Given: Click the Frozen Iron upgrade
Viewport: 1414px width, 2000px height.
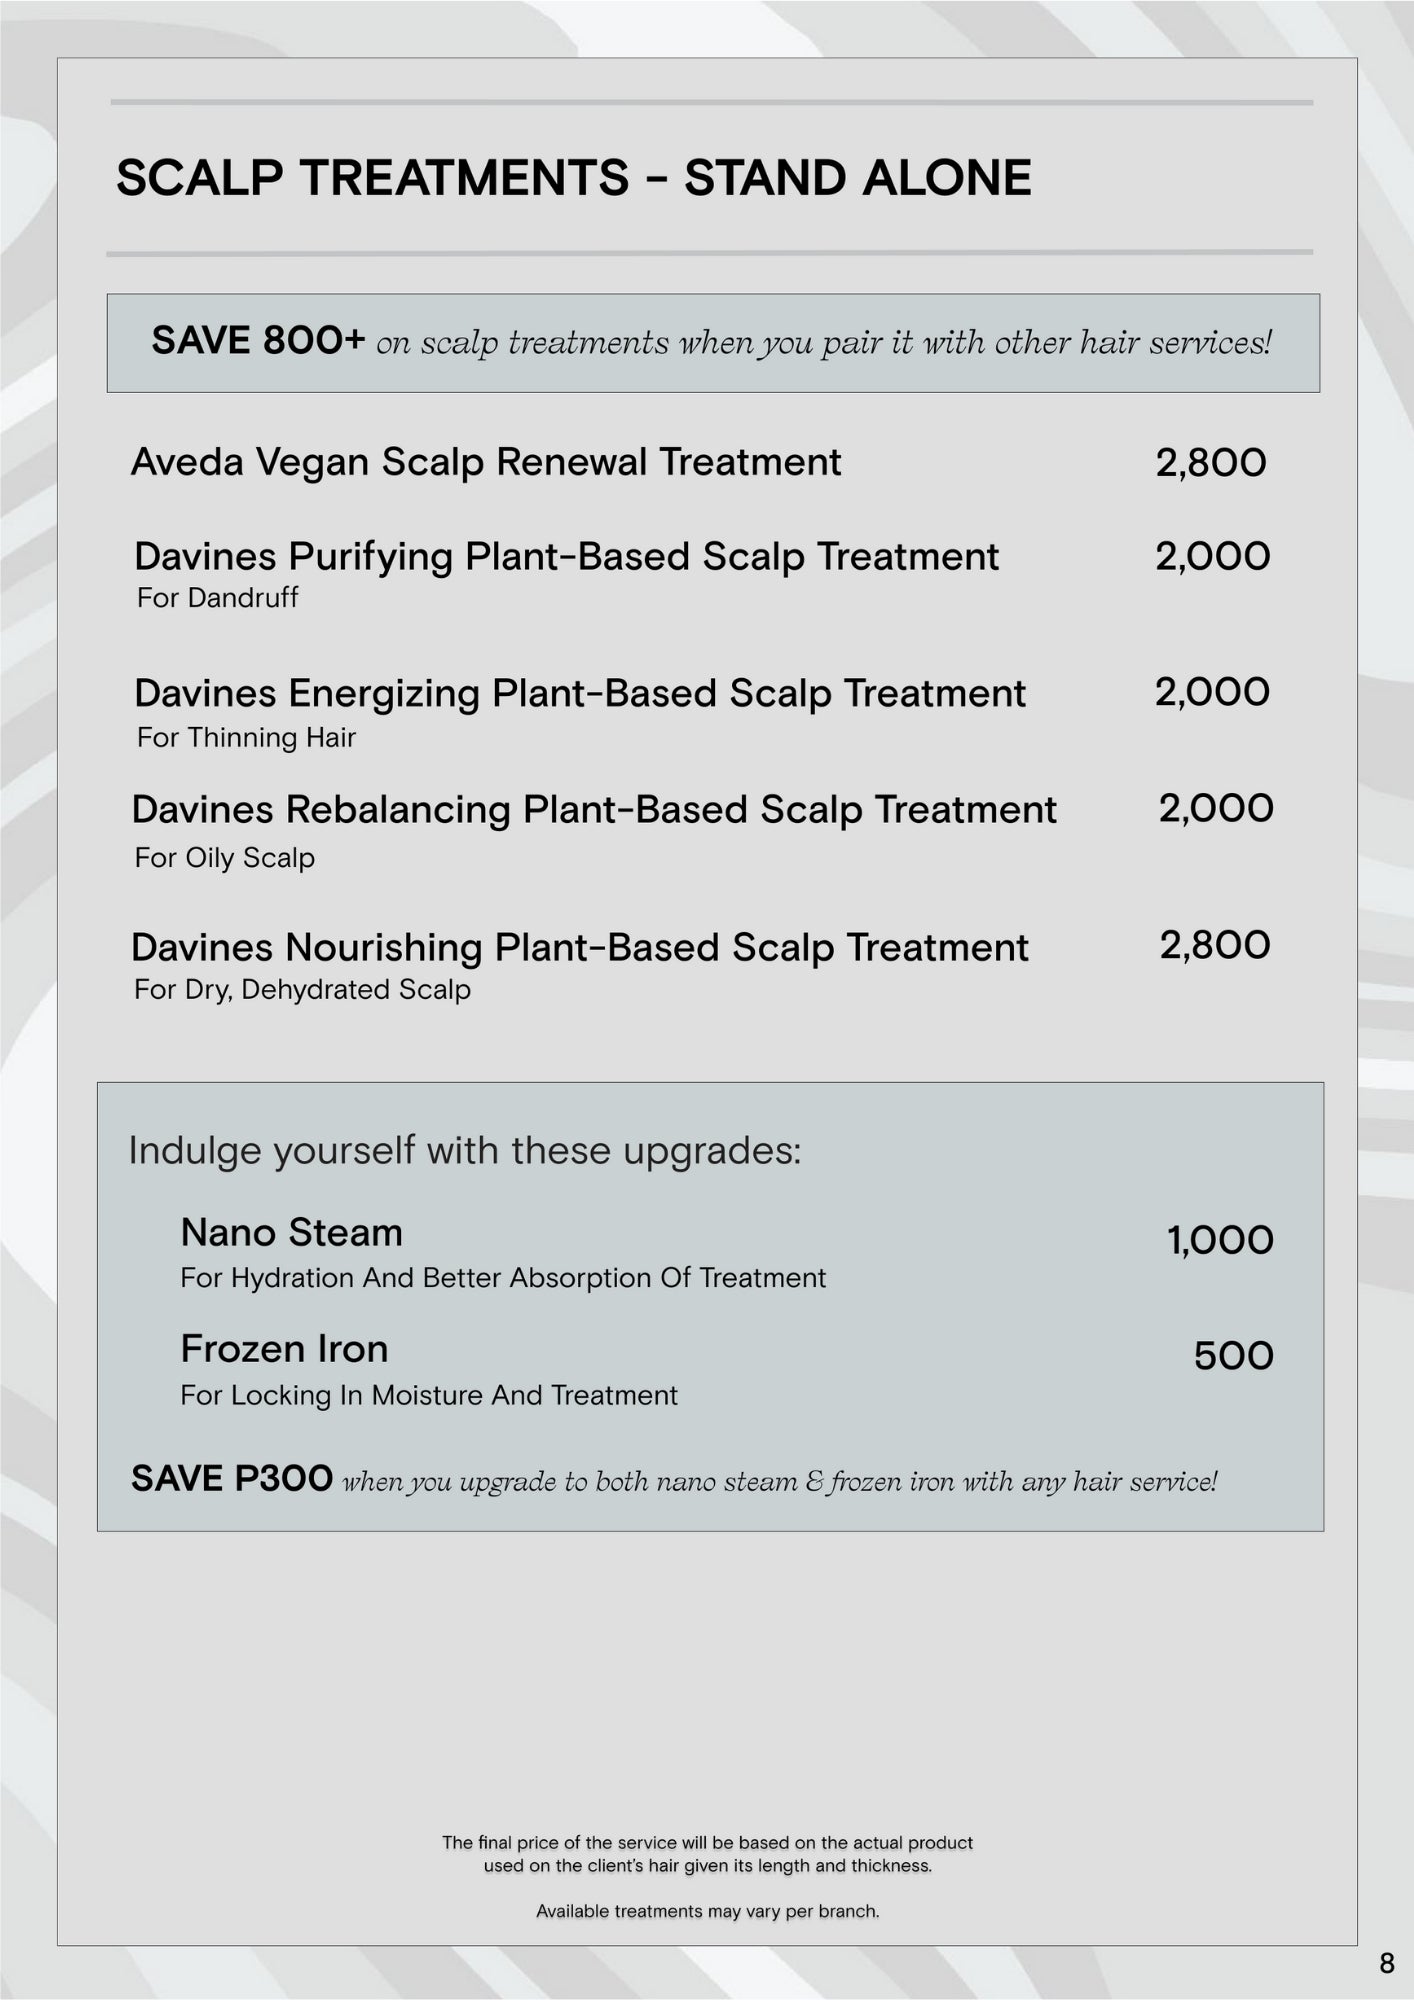Looking at the screenshot, I should click(284, 1349).
